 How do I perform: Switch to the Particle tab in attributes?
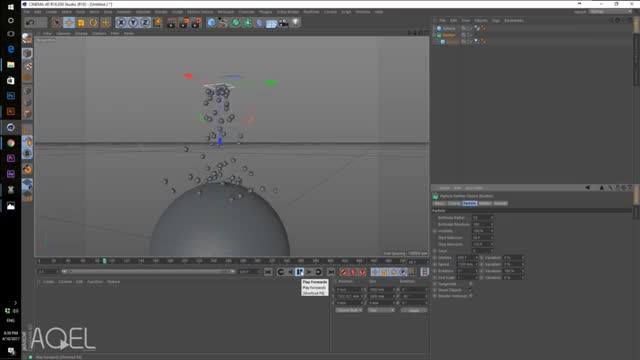coord(469,203)
